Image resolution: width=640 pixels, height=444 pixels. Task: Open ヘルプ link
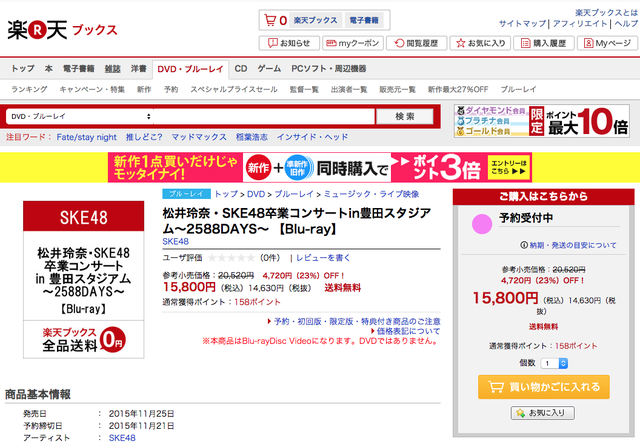(626, 24)
